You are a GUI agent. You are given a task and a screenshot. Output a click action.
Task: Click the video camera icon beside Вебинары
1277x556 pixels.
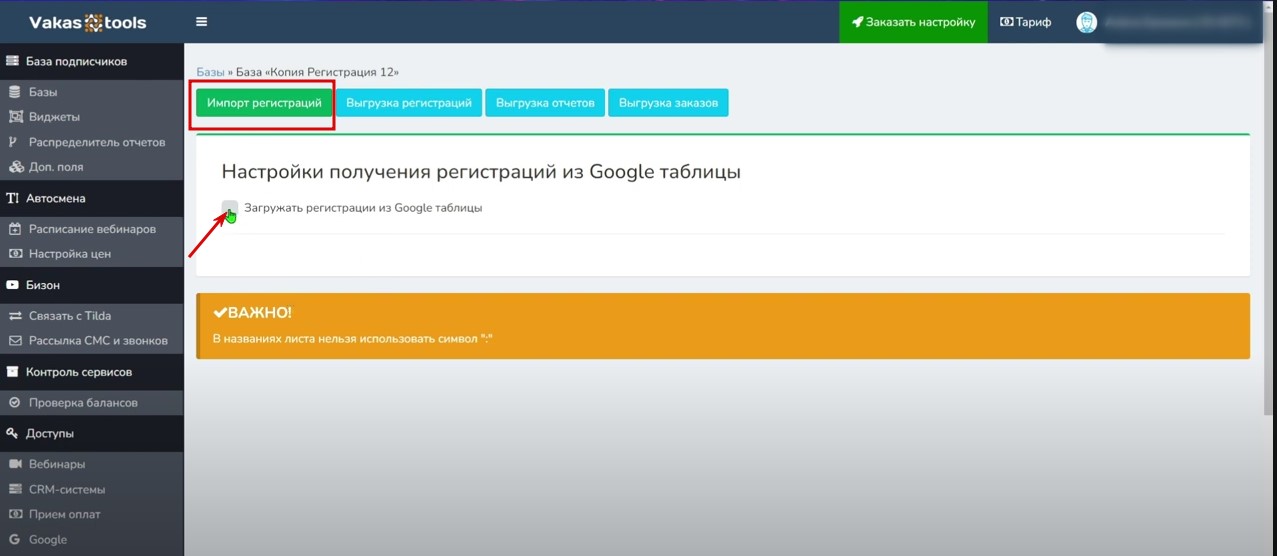[x=15, y=465]
